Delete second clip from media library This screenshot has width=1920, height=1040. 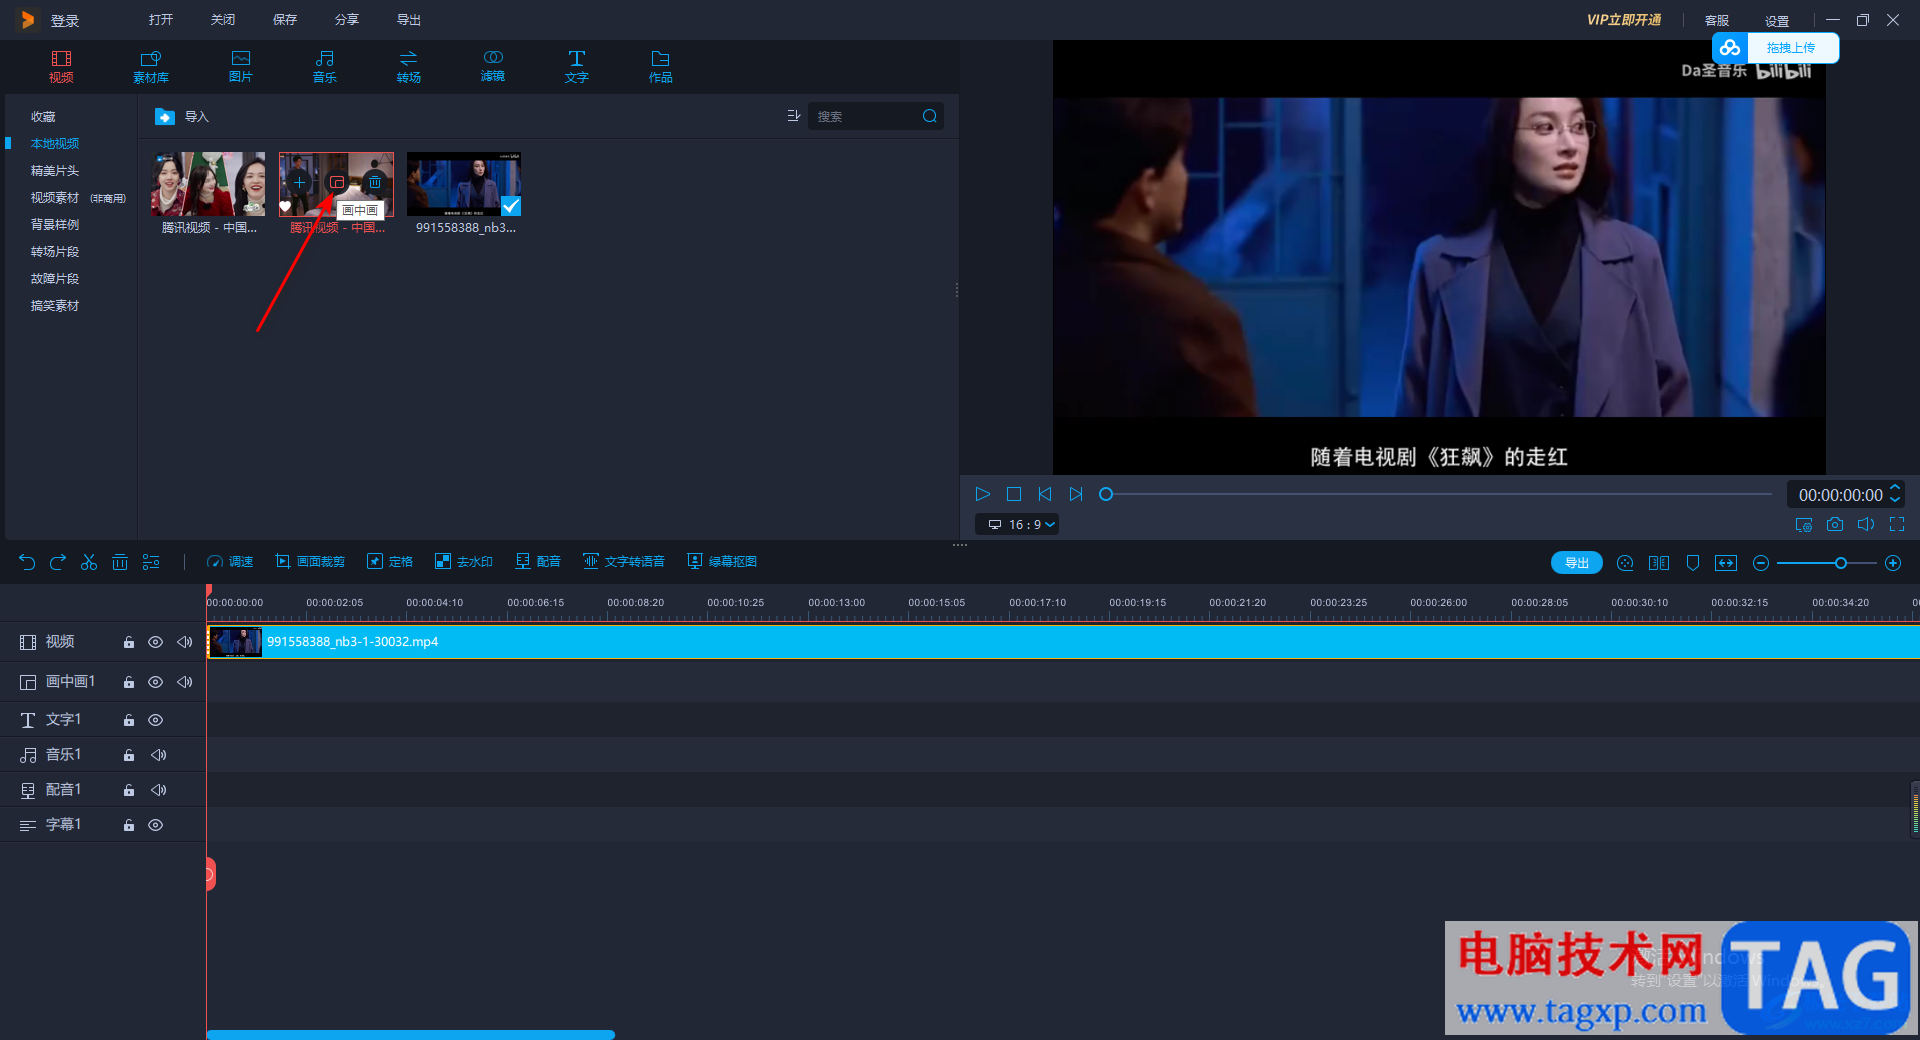[375, 182]
